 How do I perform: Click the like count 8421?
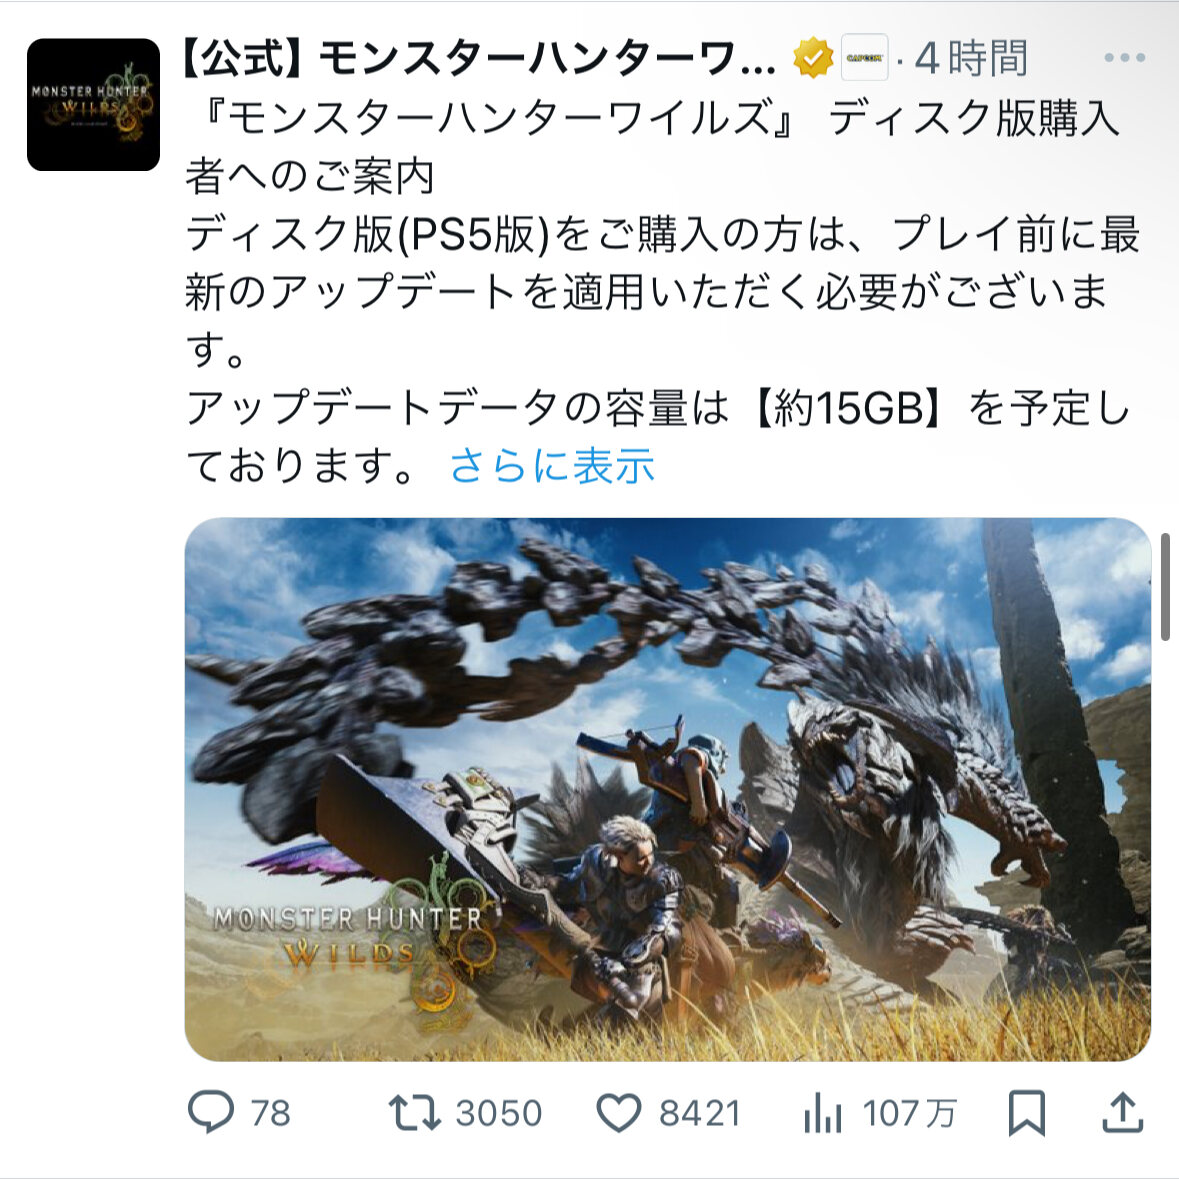[700, 1114]
